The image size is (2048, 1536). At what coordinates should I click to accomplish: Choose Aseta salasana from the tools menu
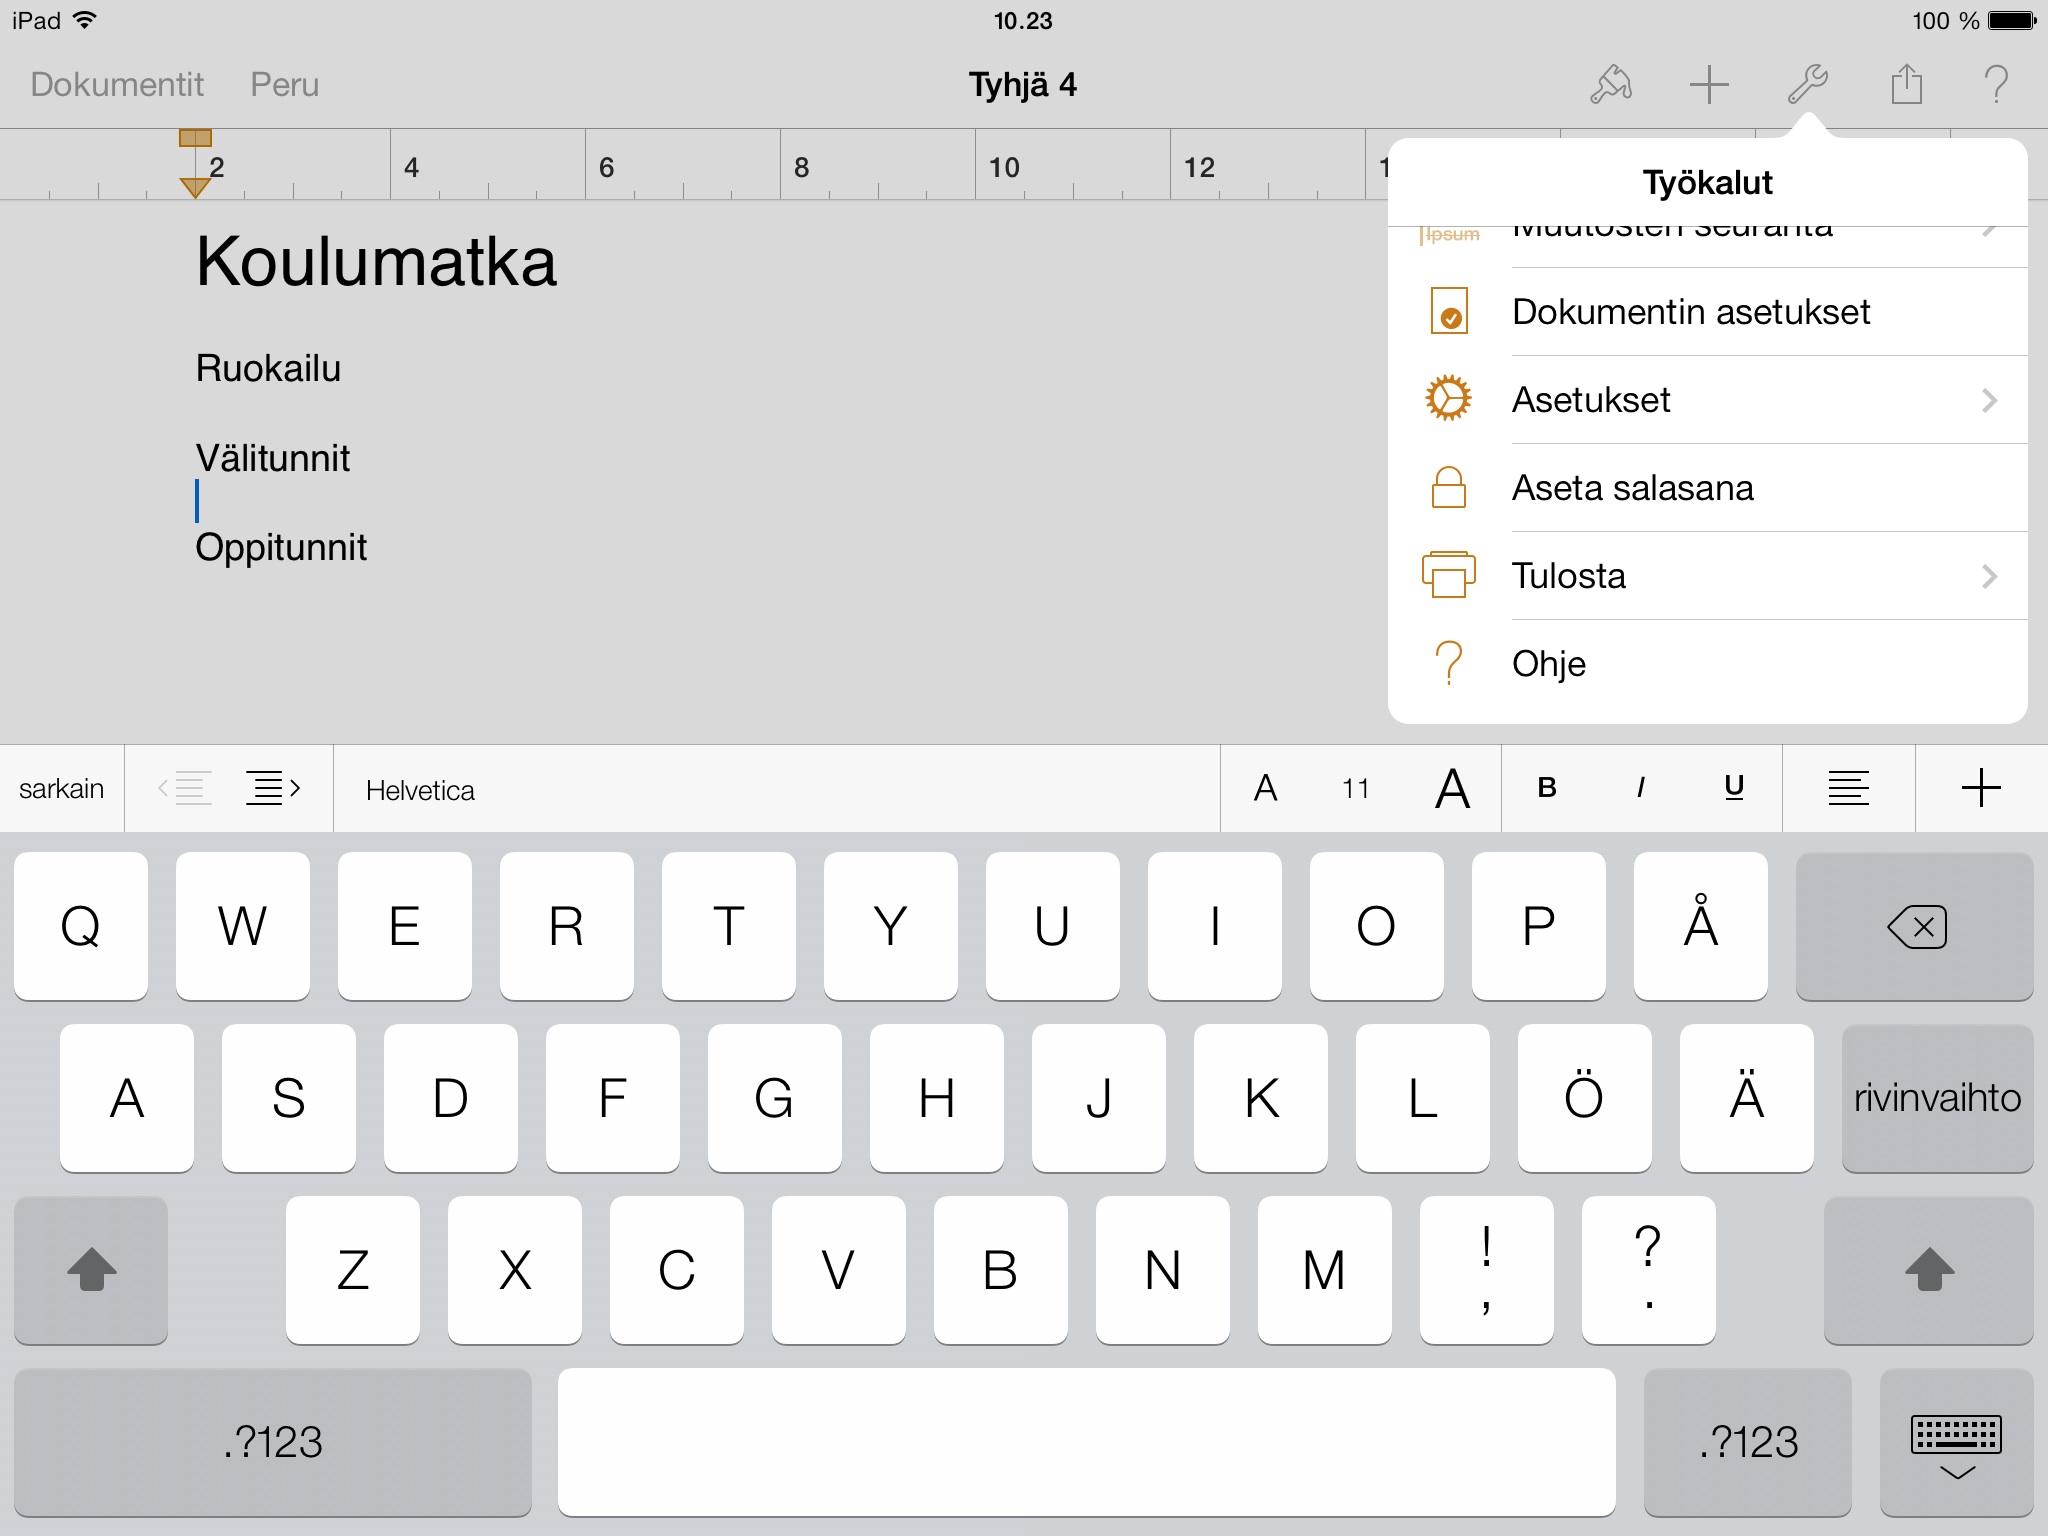1632,488
